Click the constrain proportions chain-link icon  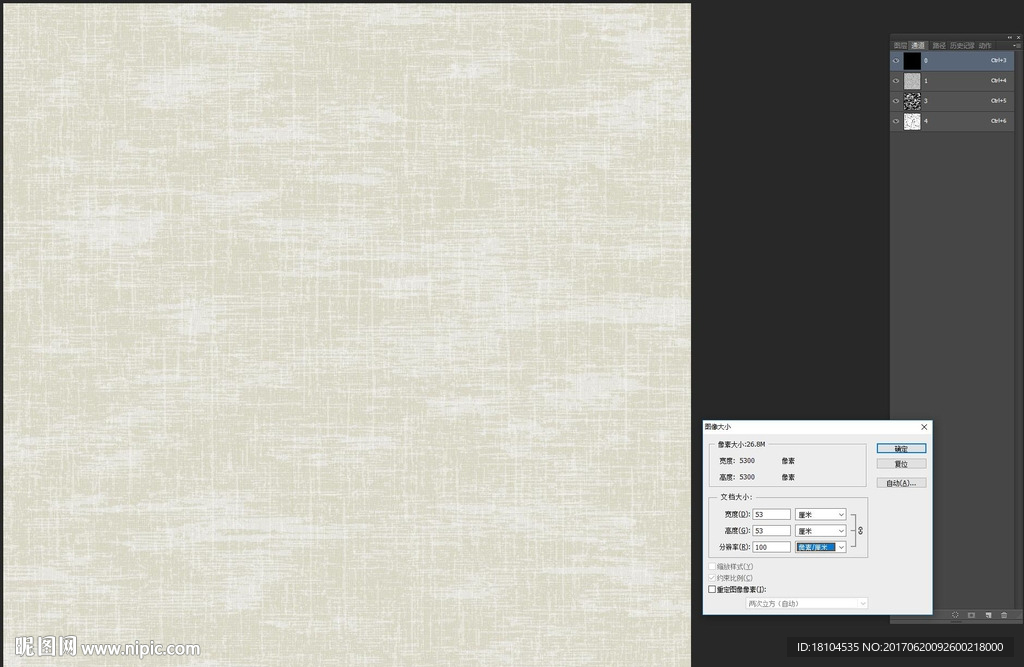(860, 530)
